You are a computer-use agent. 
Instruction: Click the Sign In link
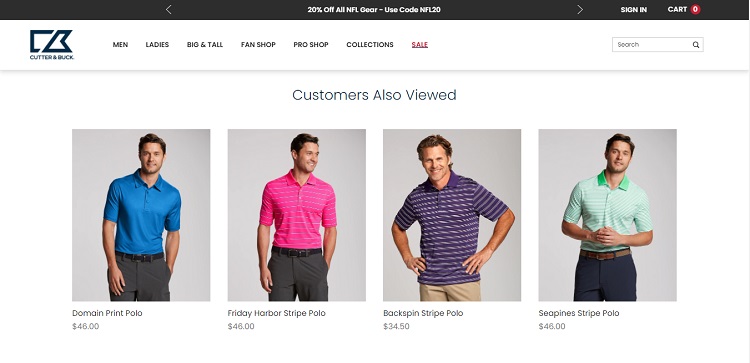[x=634, y=10]
